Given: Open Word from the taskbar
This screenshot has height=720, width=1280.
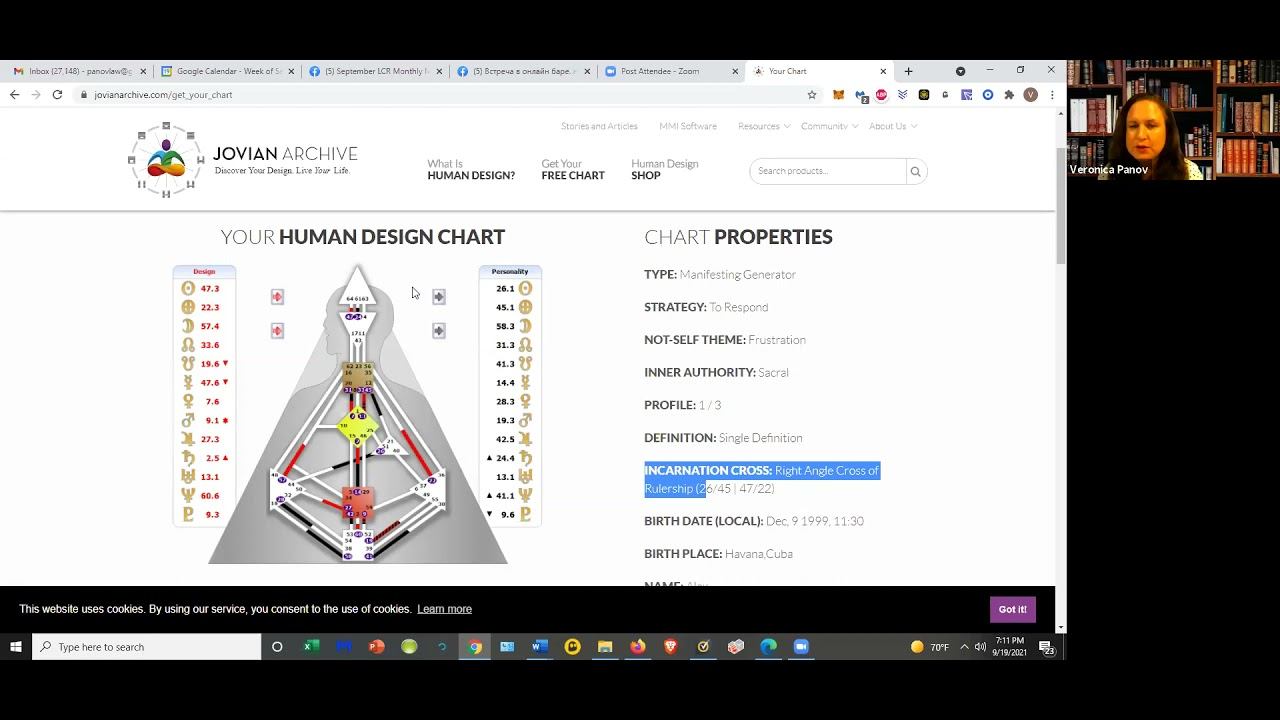Looking at the screenshot, I should (539, 647).
